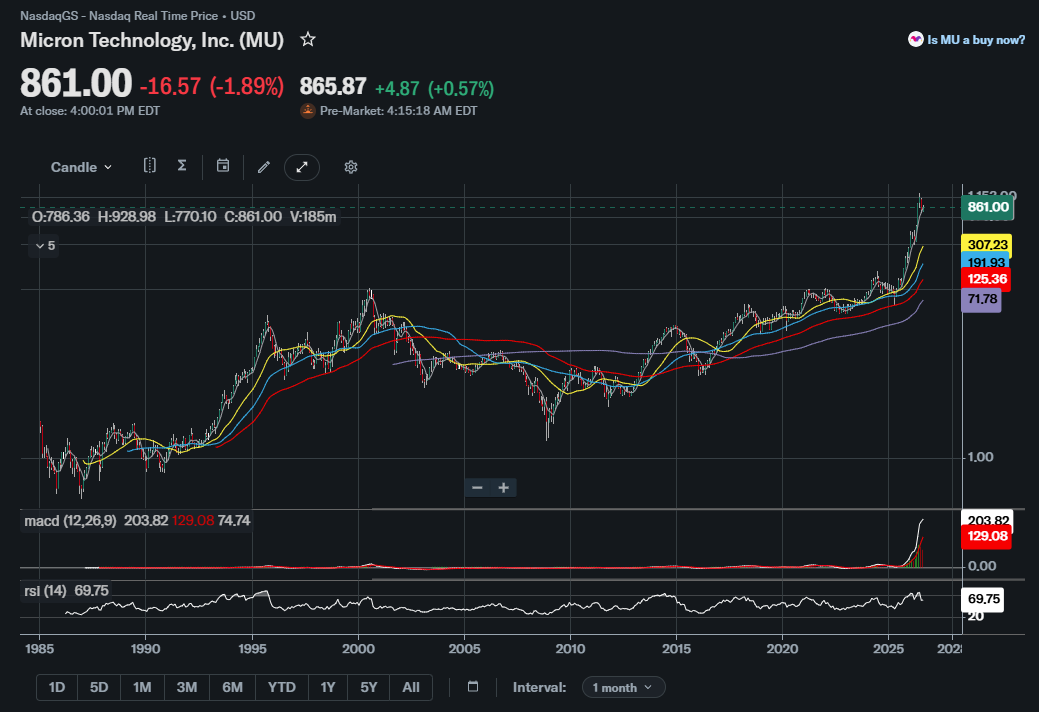Collapse the 5 indicators expander
This screenshot has width=1039, height=712.
coord(45,246)
